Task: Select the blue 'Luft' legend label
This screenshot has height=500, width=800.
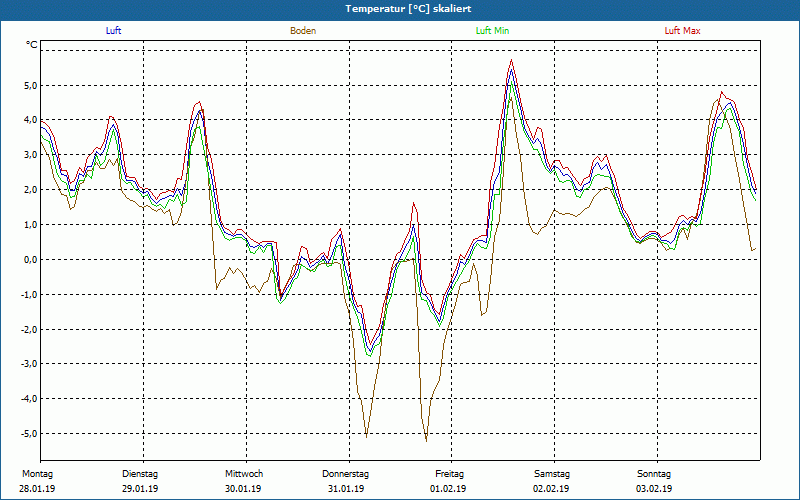Action: (113, 31)
